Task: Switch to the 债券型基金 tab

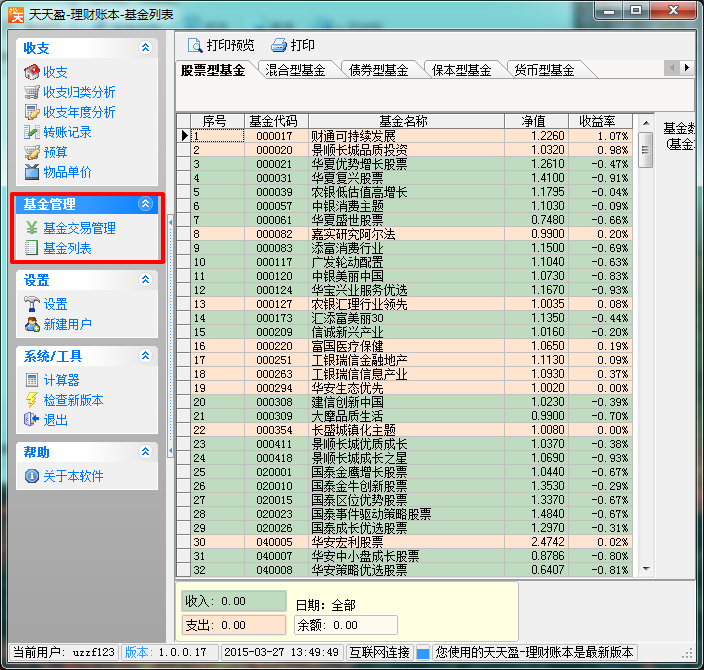Action: pos(378,70)
